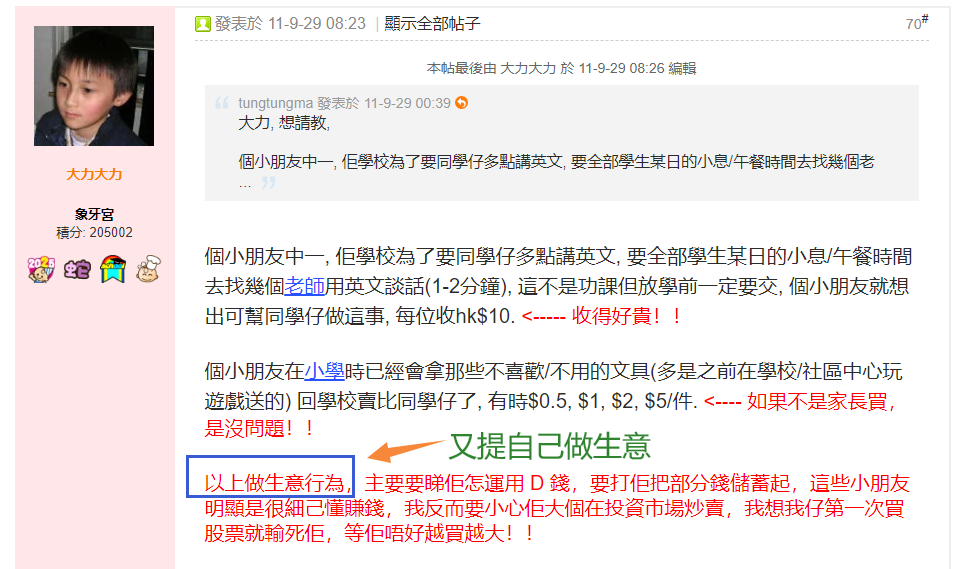The height and width of the screenshot is (569, 965).
Task: Open the 老師 hyperlink in the post
Action: [304, 286]
